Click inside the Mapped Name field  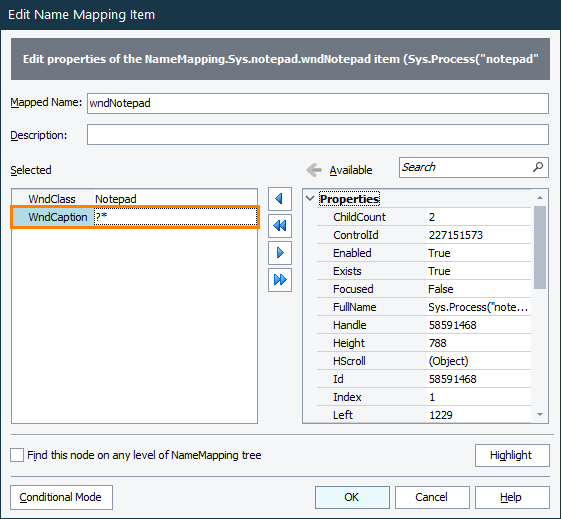click(318, 104)
